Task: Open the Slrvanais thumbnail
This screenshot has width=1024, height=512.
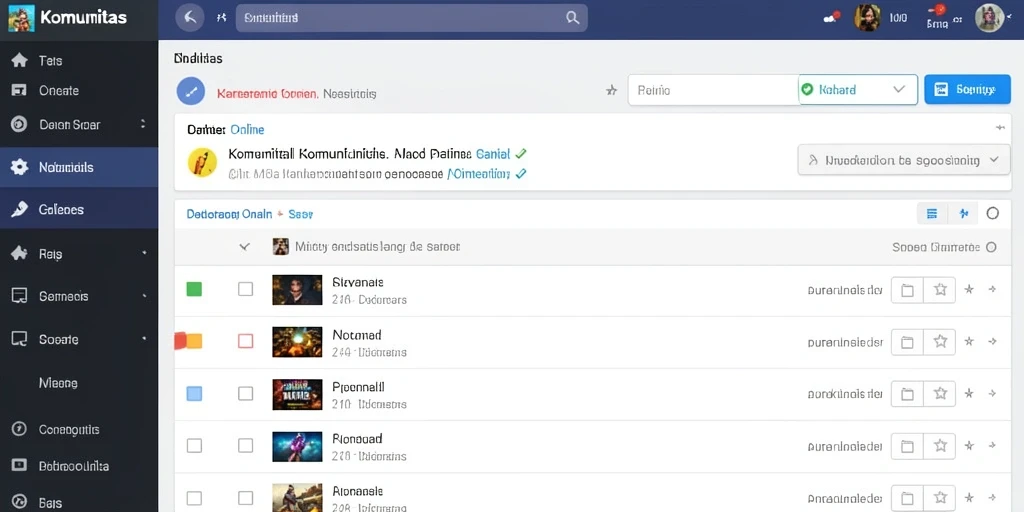Action: pos(297,290)
